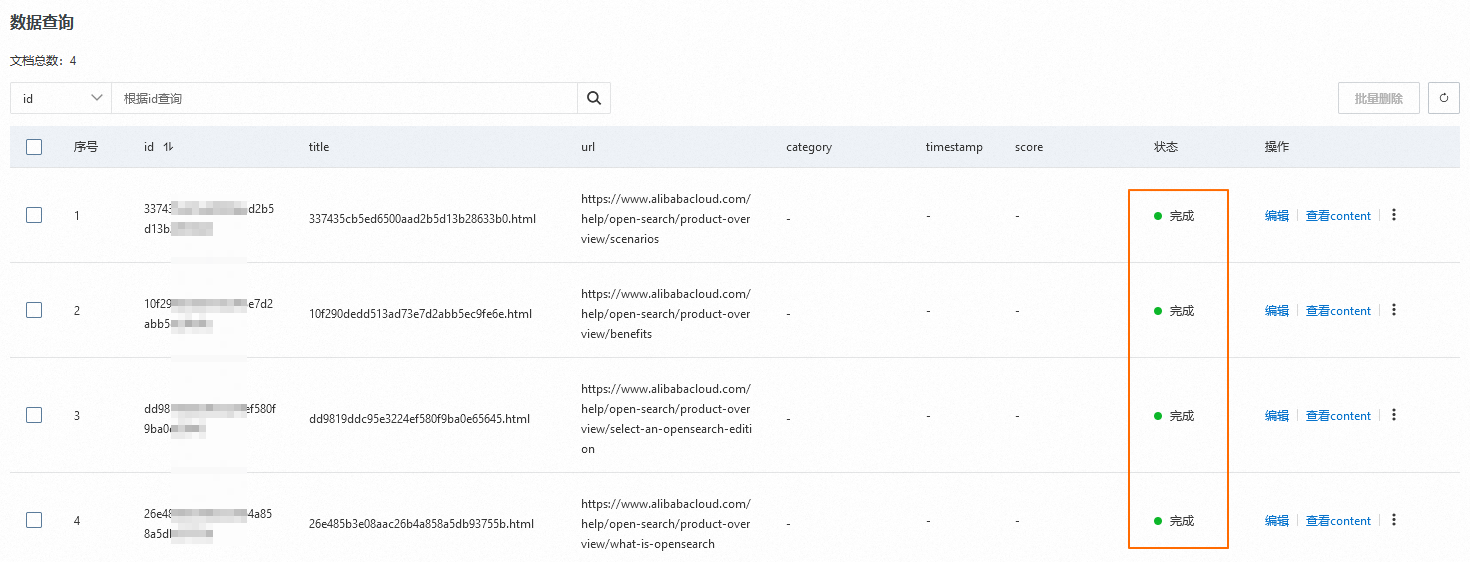Check the box for row 3
This screenshot has width=1470, height=562.
pyautogui.click(x=34, y=415)
